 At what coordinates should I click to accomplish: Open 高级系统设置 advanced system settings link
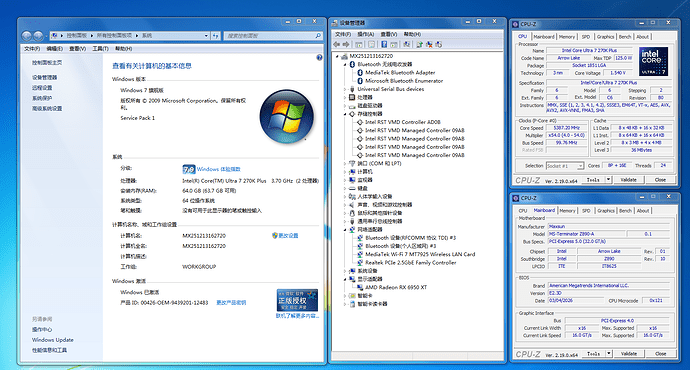[47, 109]
